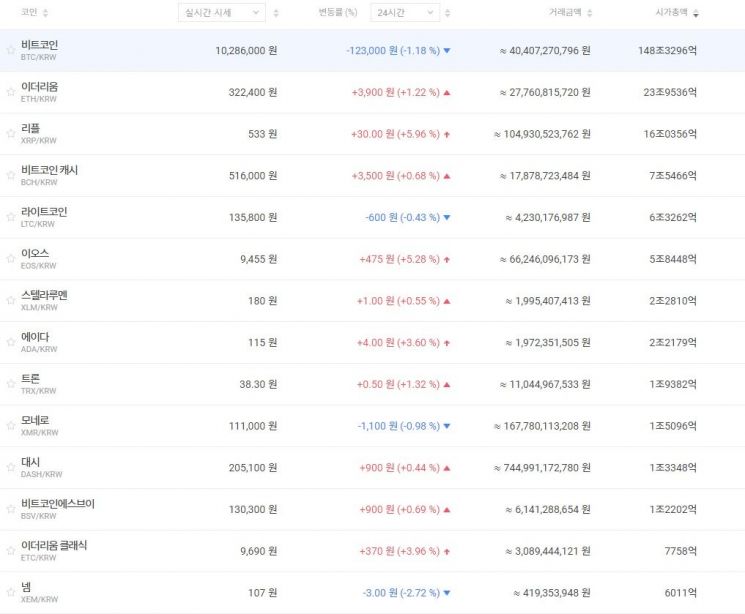Image resolution: width=745 pixels, height=614 pixels.
Task: Select the price 10,286,000 원
Action: pyautogui.click(x=246, y=50)
